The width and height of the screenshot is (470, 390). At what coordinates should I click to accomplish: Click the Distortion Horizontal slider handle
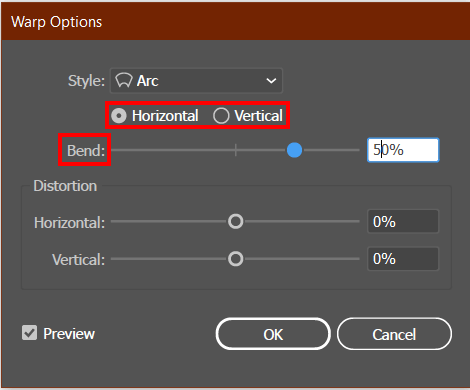(x=236, y=221)
